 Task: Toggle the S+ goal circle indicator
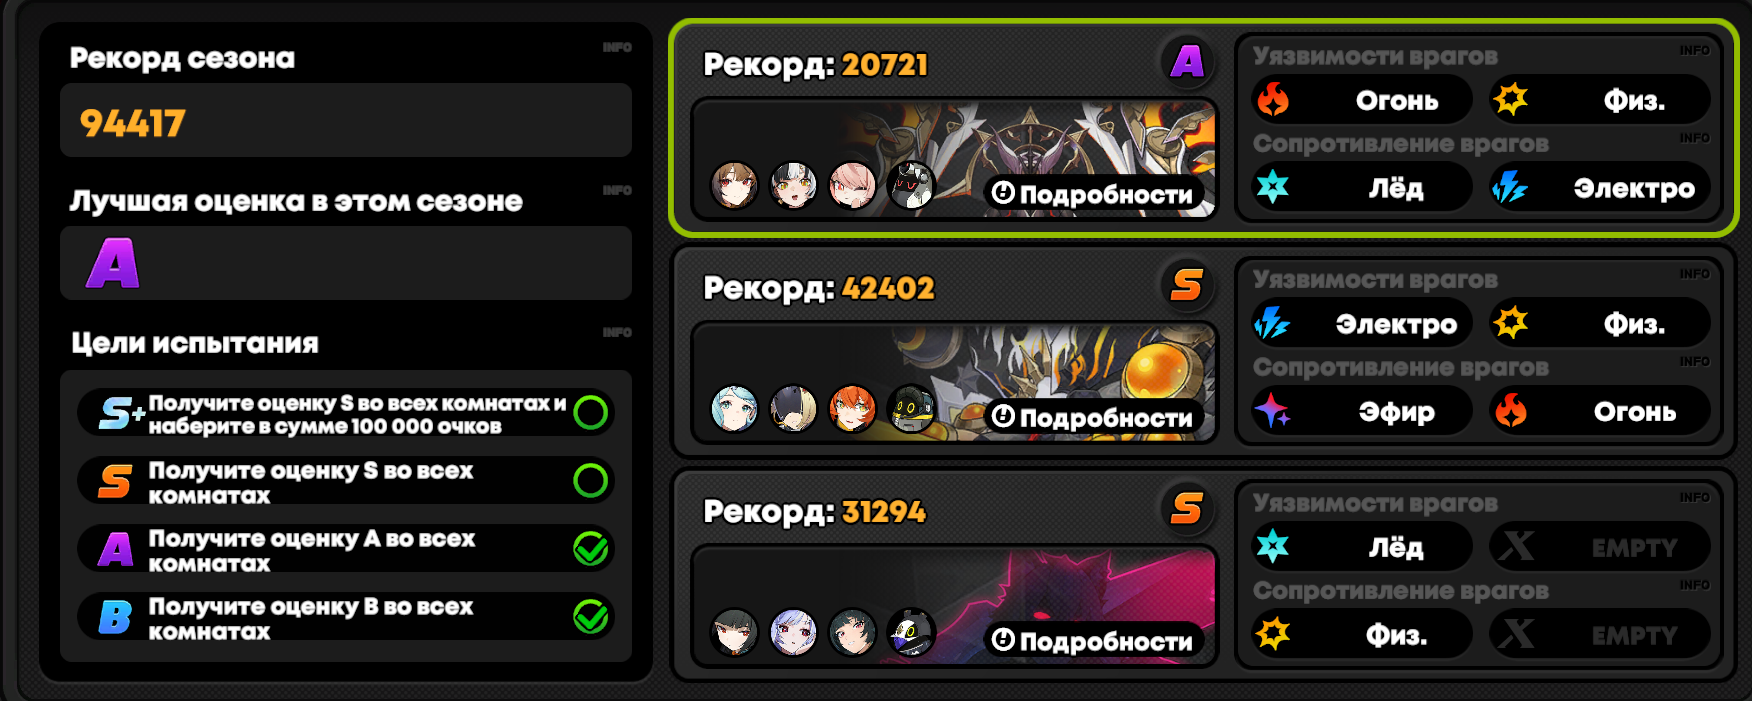point(591,412)
